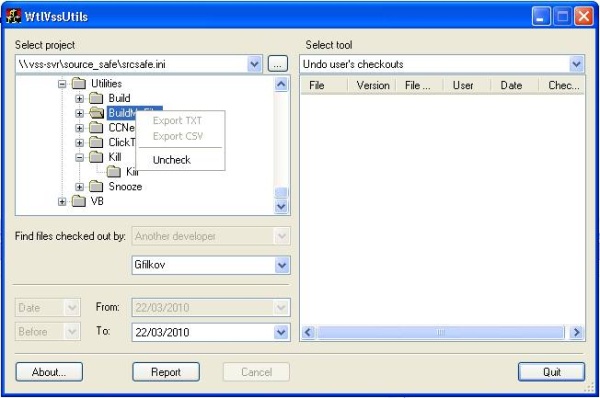This screenshot has width=600, height=398.
Task: Click the WtlVssUtils title bar app icon
Action: pos(13,16)
